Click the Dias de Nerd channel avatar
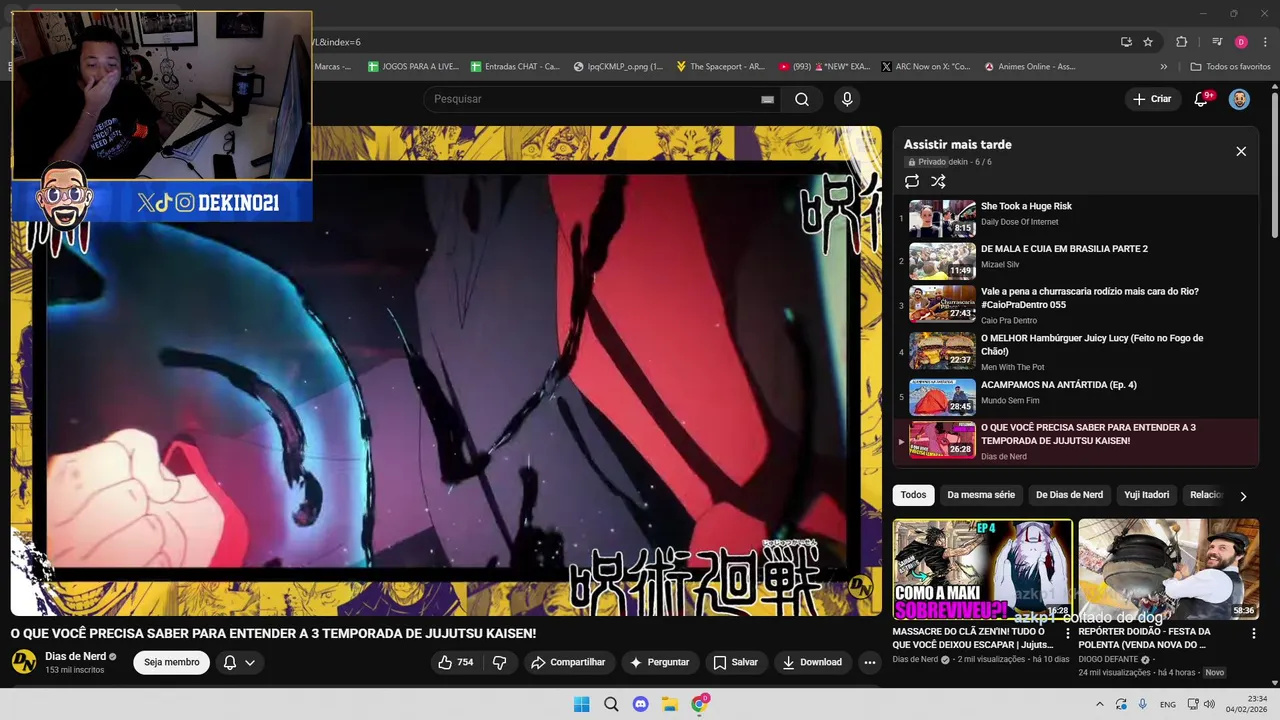 (24, 662)
